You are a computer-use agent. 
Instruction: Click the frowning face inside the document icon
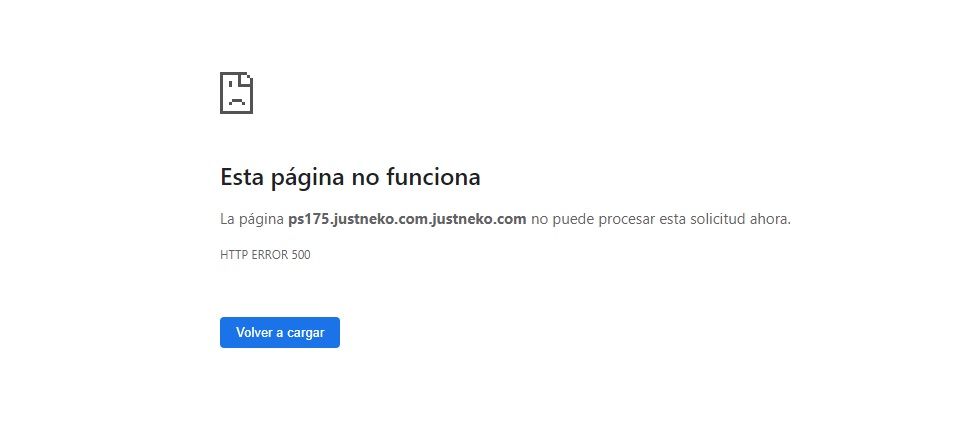pos(235,98)
